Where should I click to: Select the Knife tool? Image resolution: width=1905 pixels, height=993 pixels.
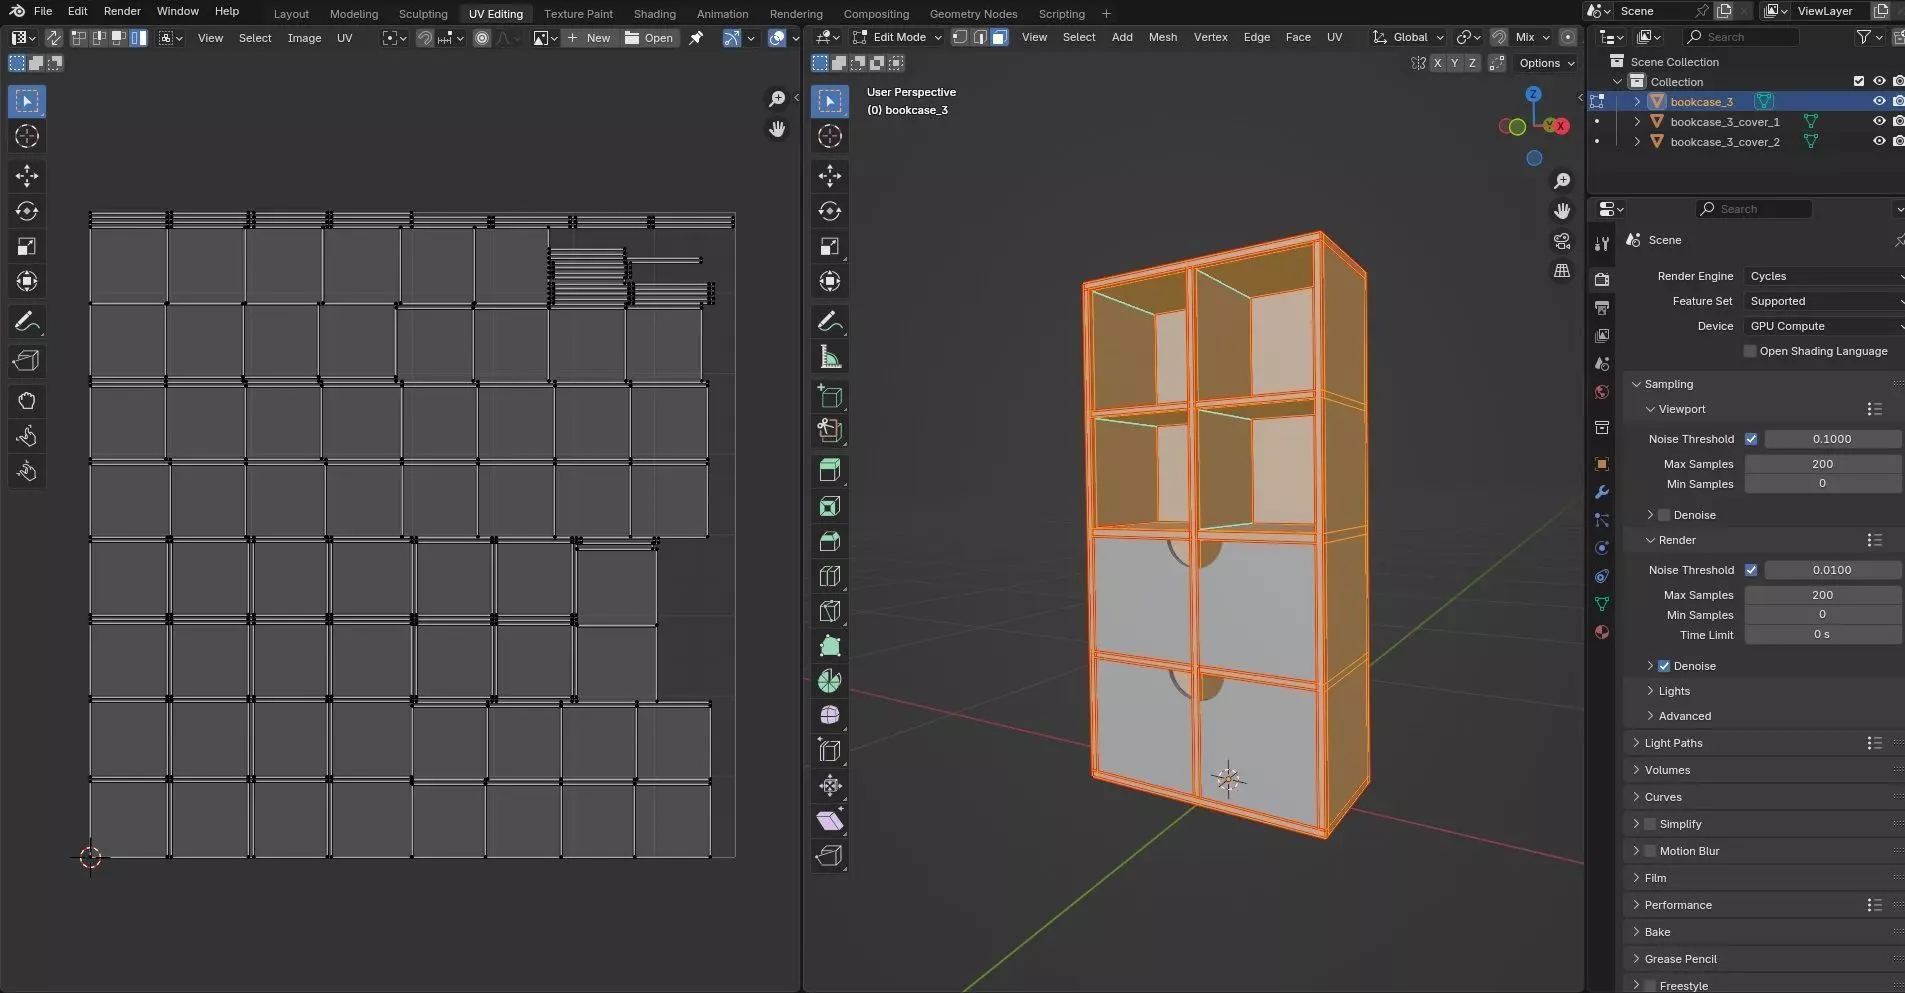point(830,611)
